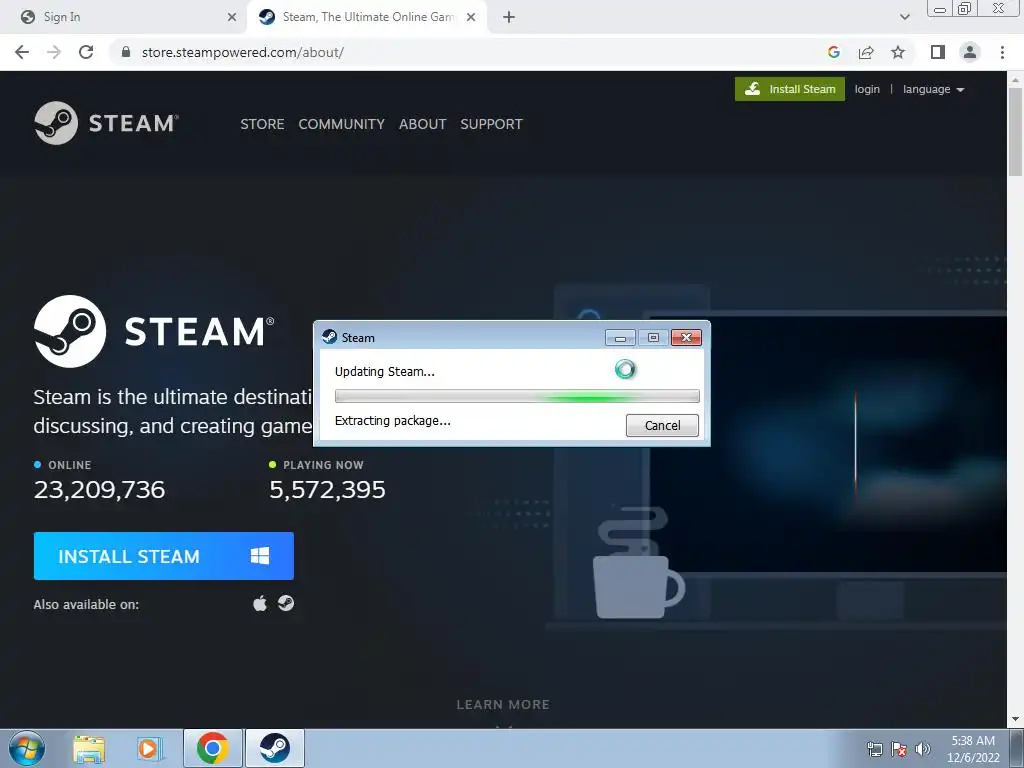1024x768 pixels.
Task: Open Windows Explorer from the taskbar
Action: click(x=89, y=748)
